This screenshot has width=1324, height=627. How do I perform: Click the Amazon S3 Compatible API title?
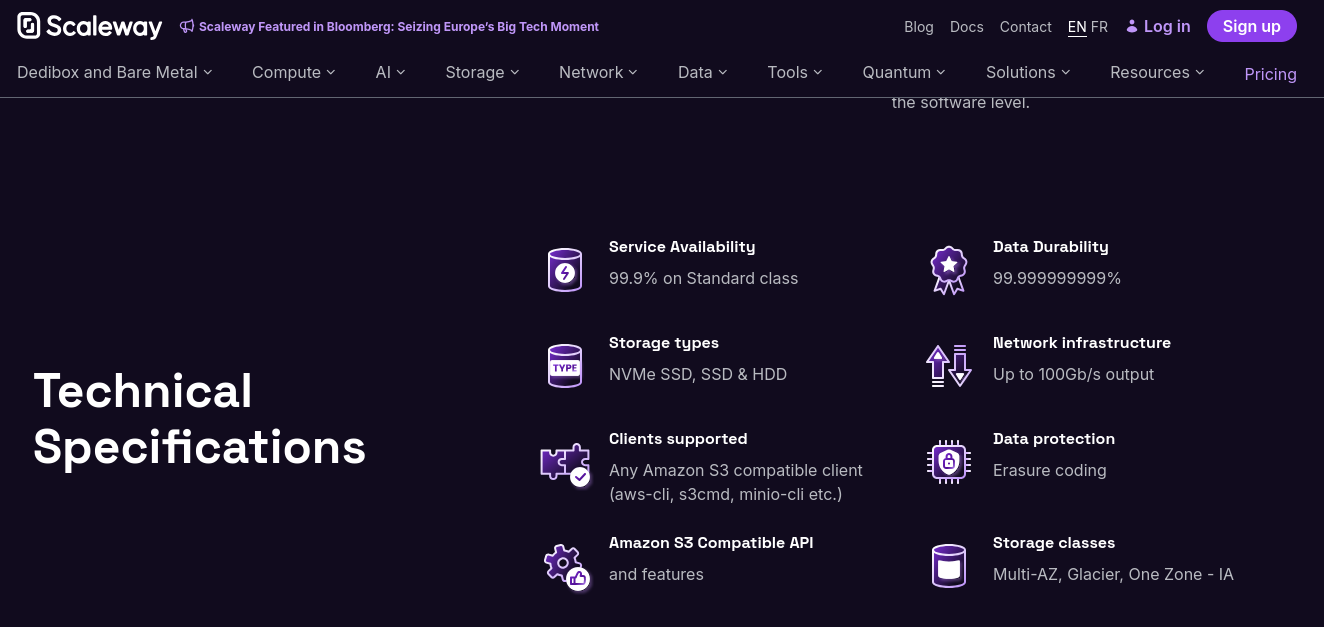(711, 543)
